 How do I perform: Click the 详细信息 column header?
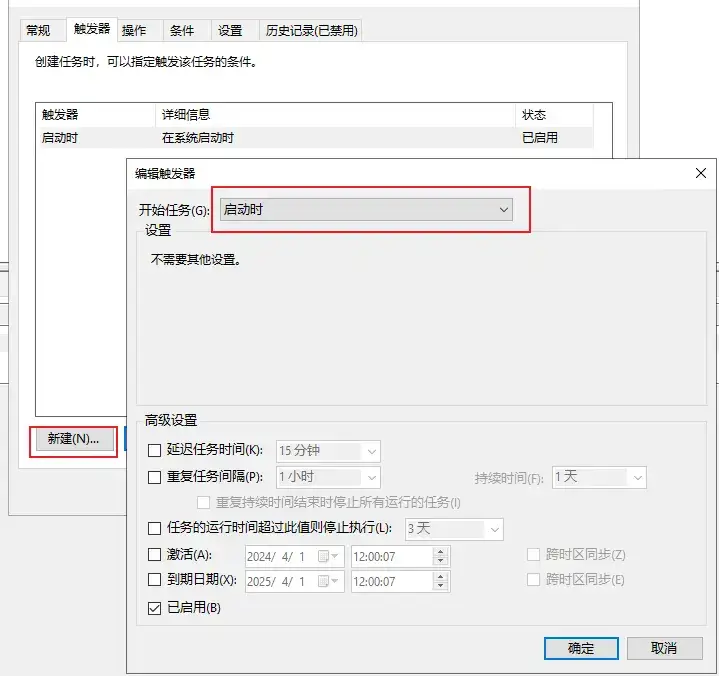coord(336,115)
